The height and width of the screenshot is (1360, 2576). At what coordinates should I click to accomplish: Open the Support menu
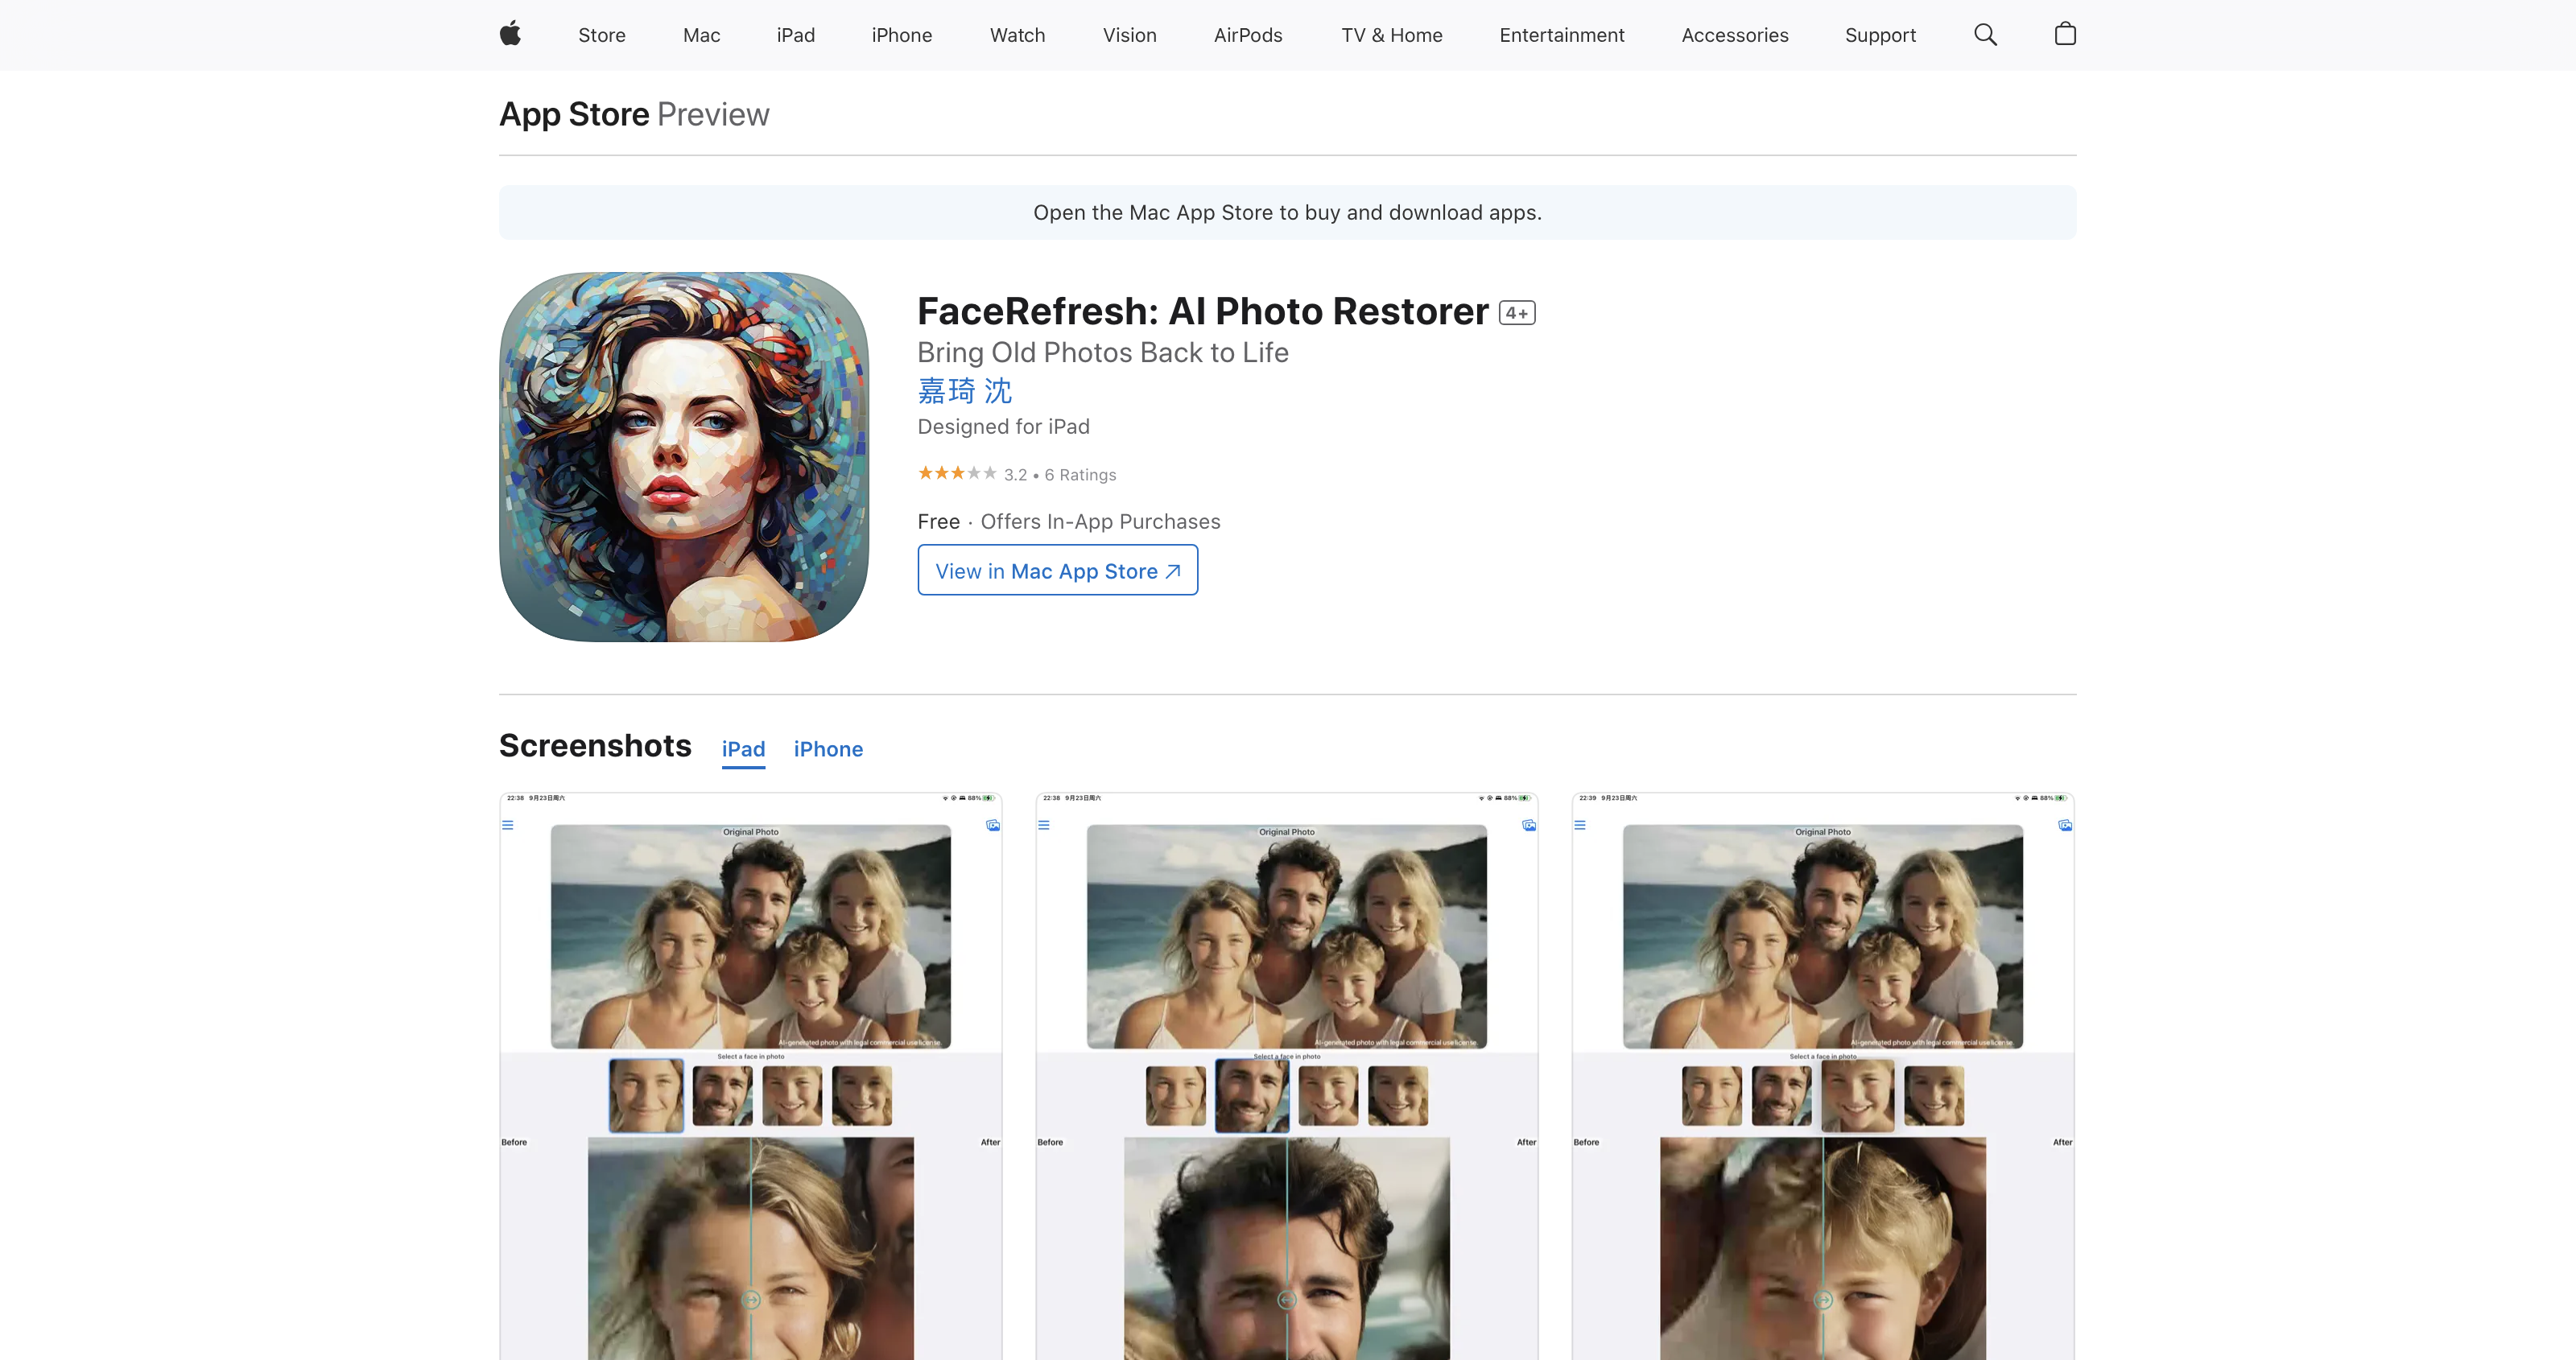click(x=1880, y=35)
